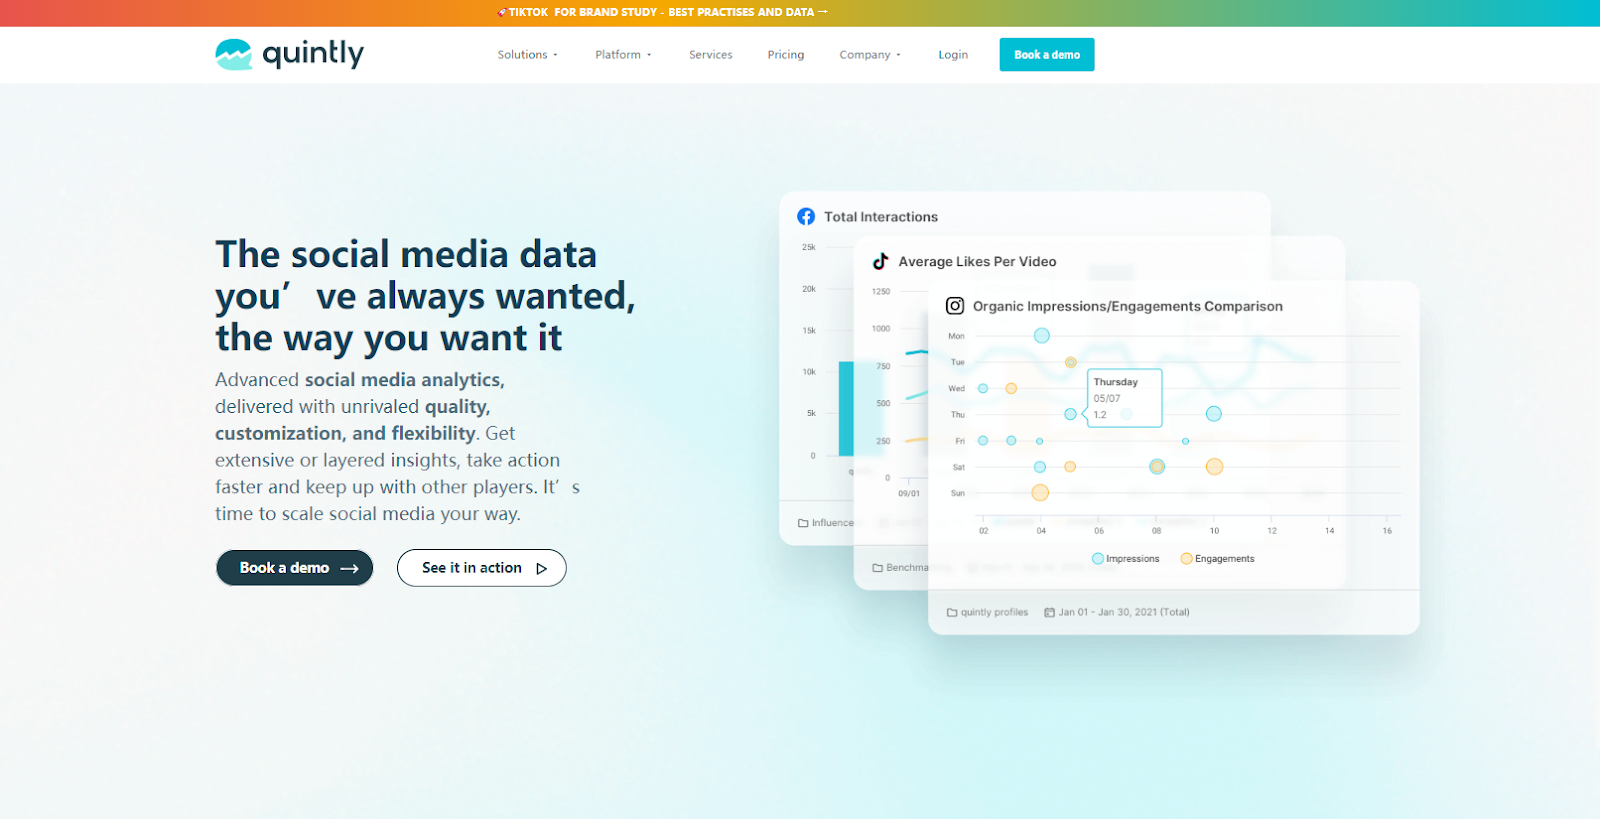Click the Total Interactions chart title

881,217
